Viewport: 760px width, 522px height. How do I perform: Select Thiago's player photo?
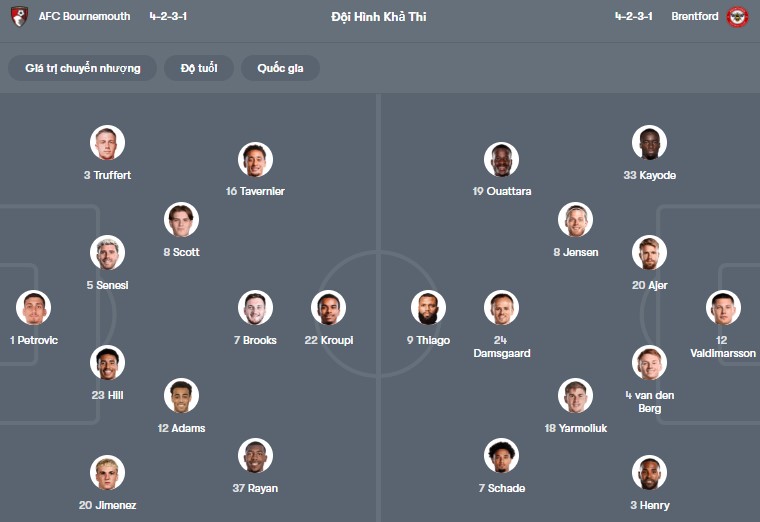tap(428, 308)
